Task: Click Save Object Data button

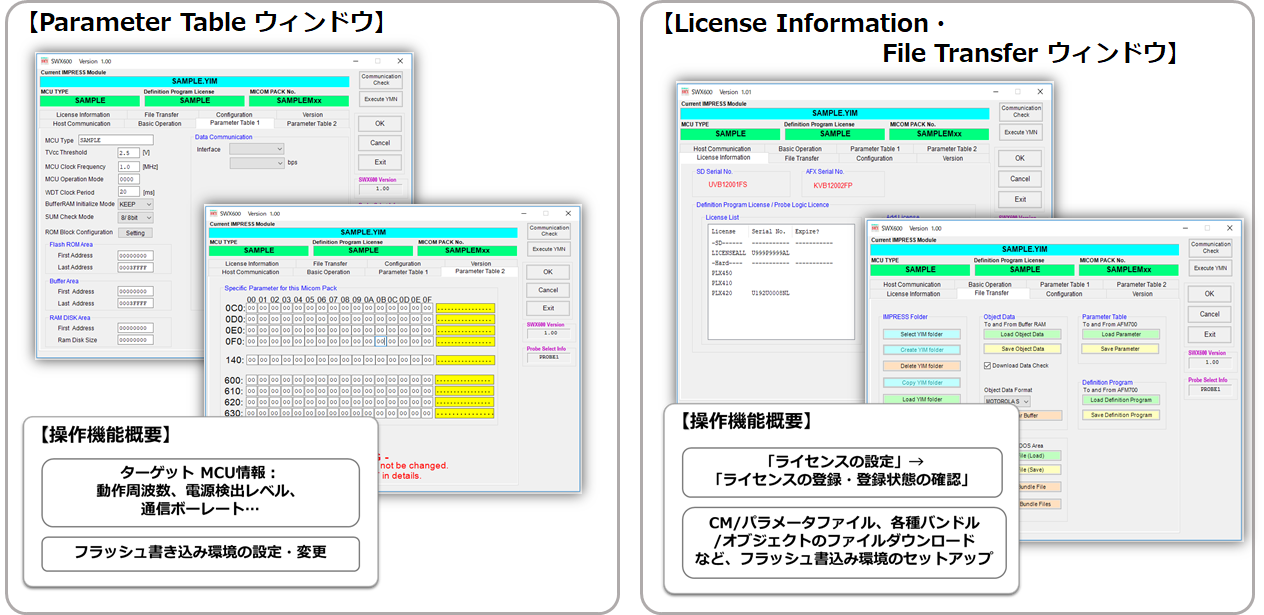Action: point(1021,349)
